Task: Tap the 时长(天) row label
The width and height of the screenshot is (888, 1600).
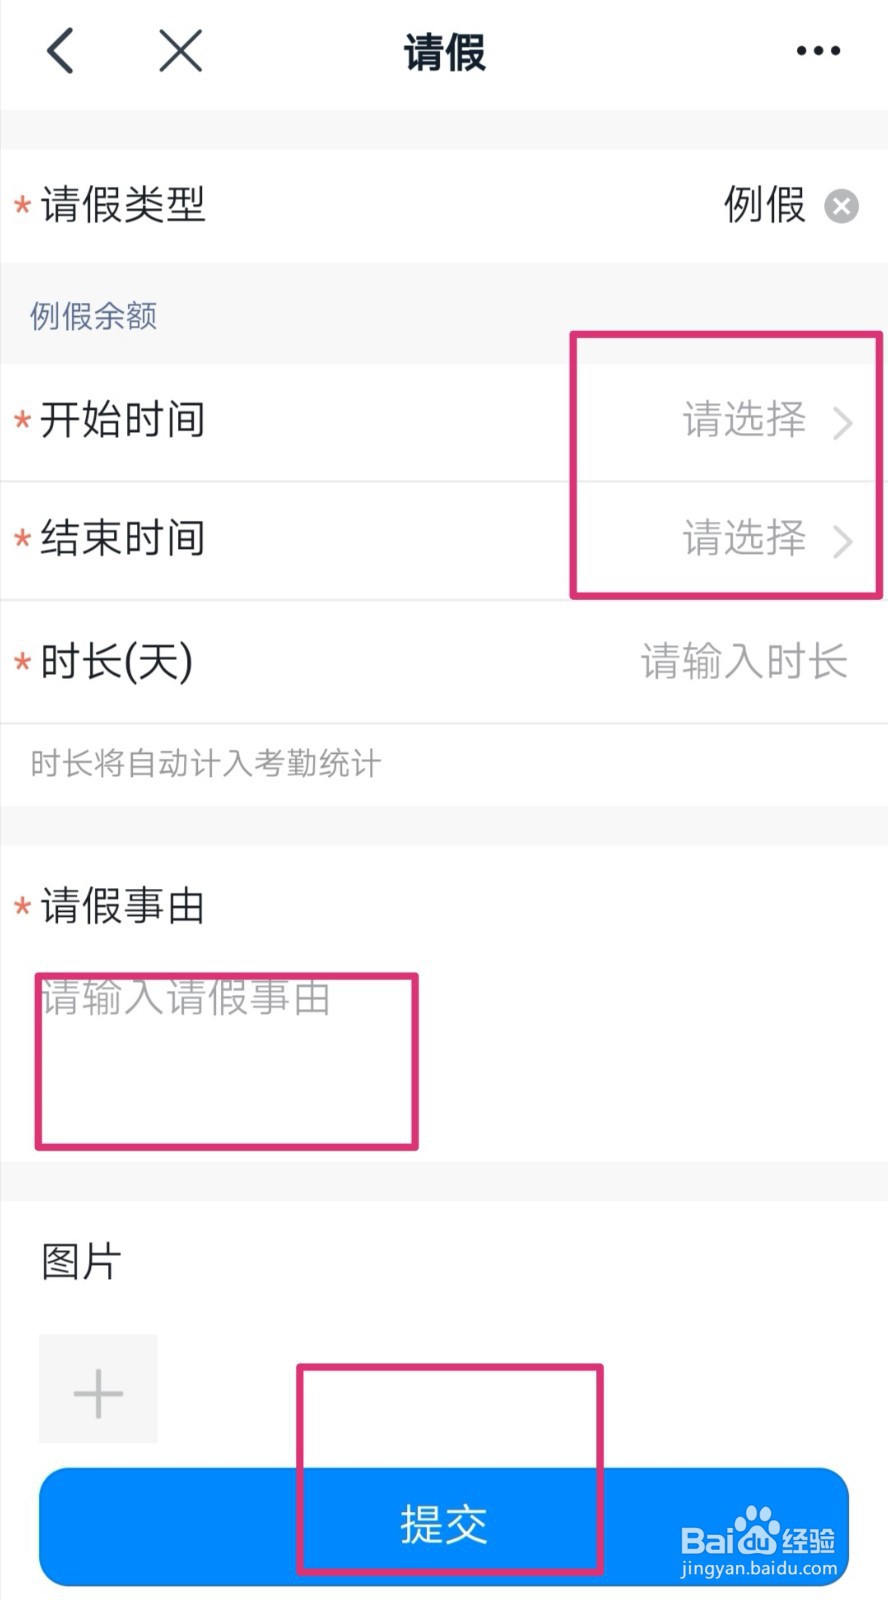Action: pyautogui.click(x=116, y=661)
